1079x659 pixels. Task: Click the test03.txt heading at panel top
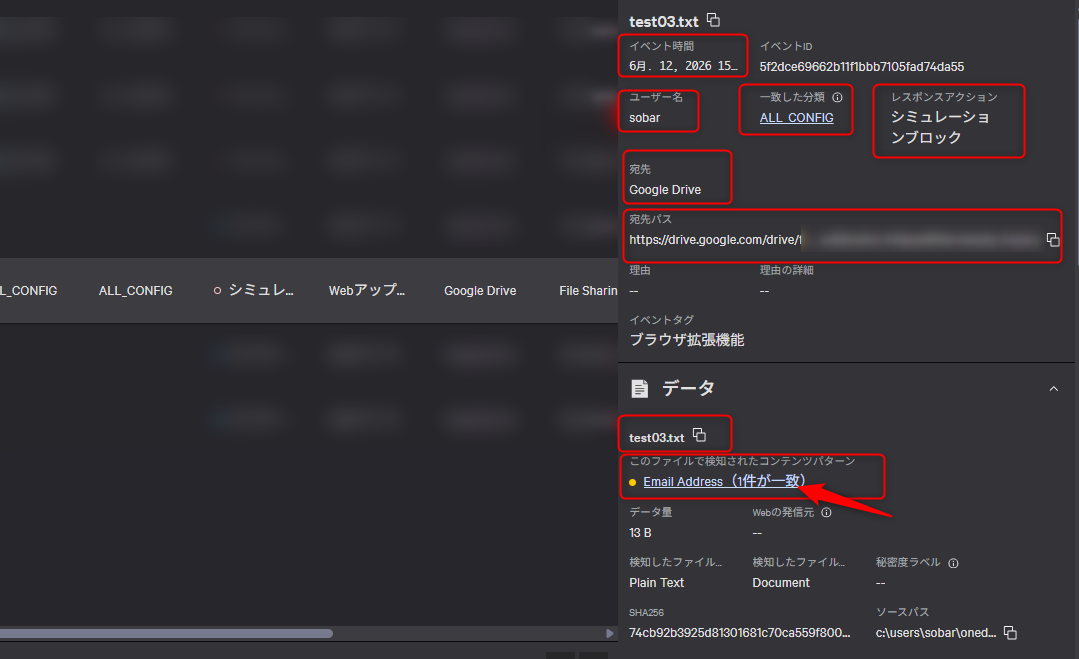[663, 21]
